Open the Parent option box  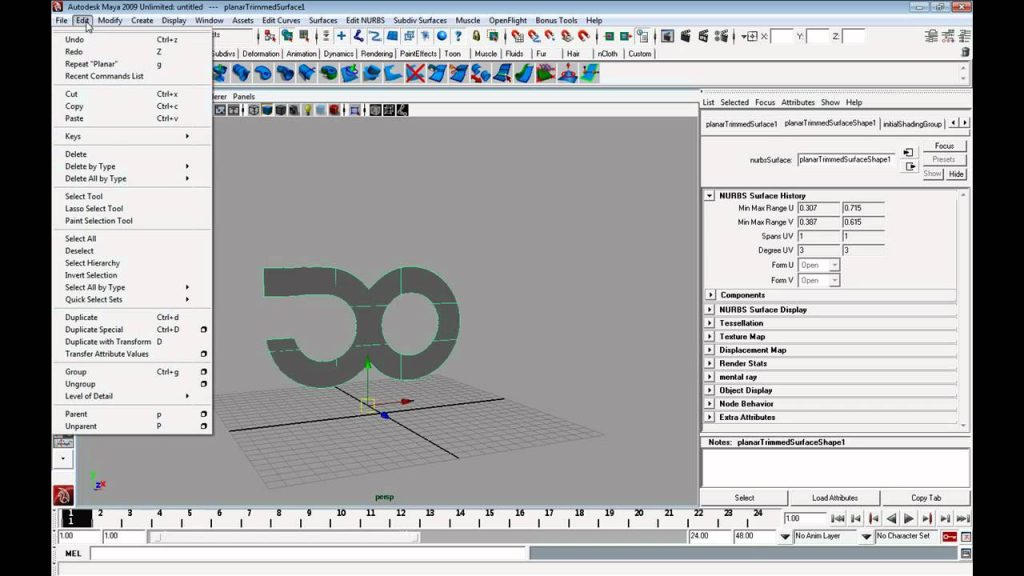click(204, 414)
